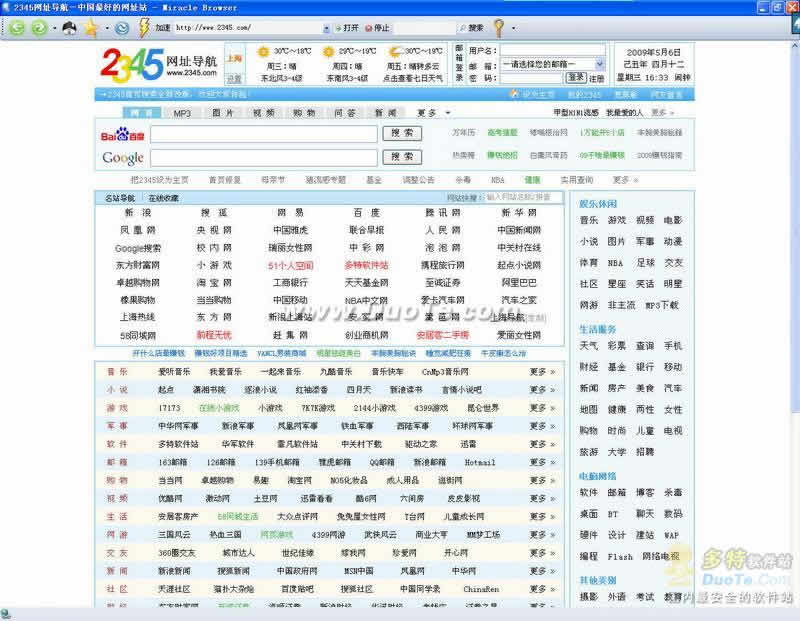Click the Baidu search input field
This screenshot has height=621, width=800.
pyautogui.click(x=264, y=134)
